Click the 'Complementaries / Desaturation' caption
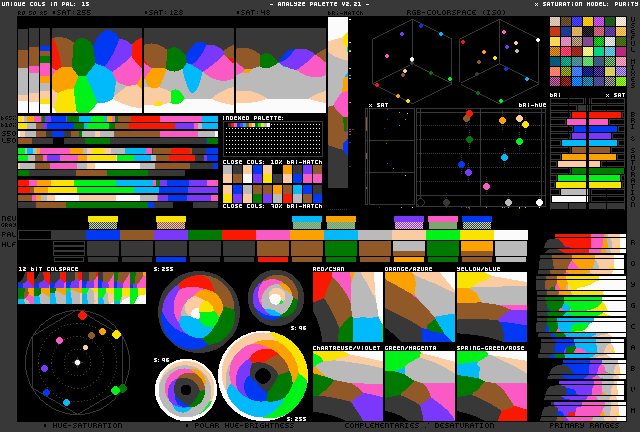This screenshot has height=432, width=640. [419, 425]
